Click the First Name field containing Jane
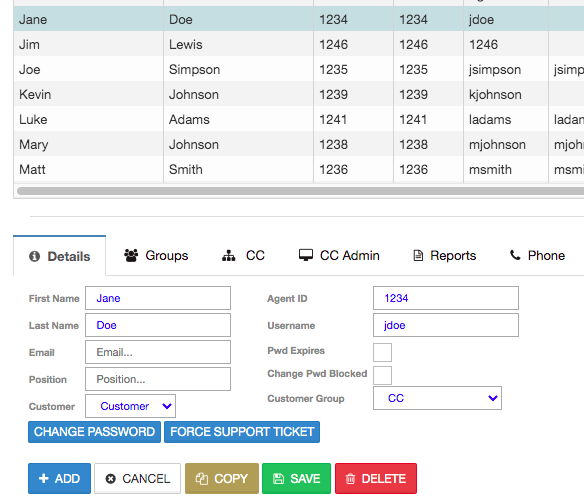This screenshot has width=584, height=502. (x=158, y=298)
